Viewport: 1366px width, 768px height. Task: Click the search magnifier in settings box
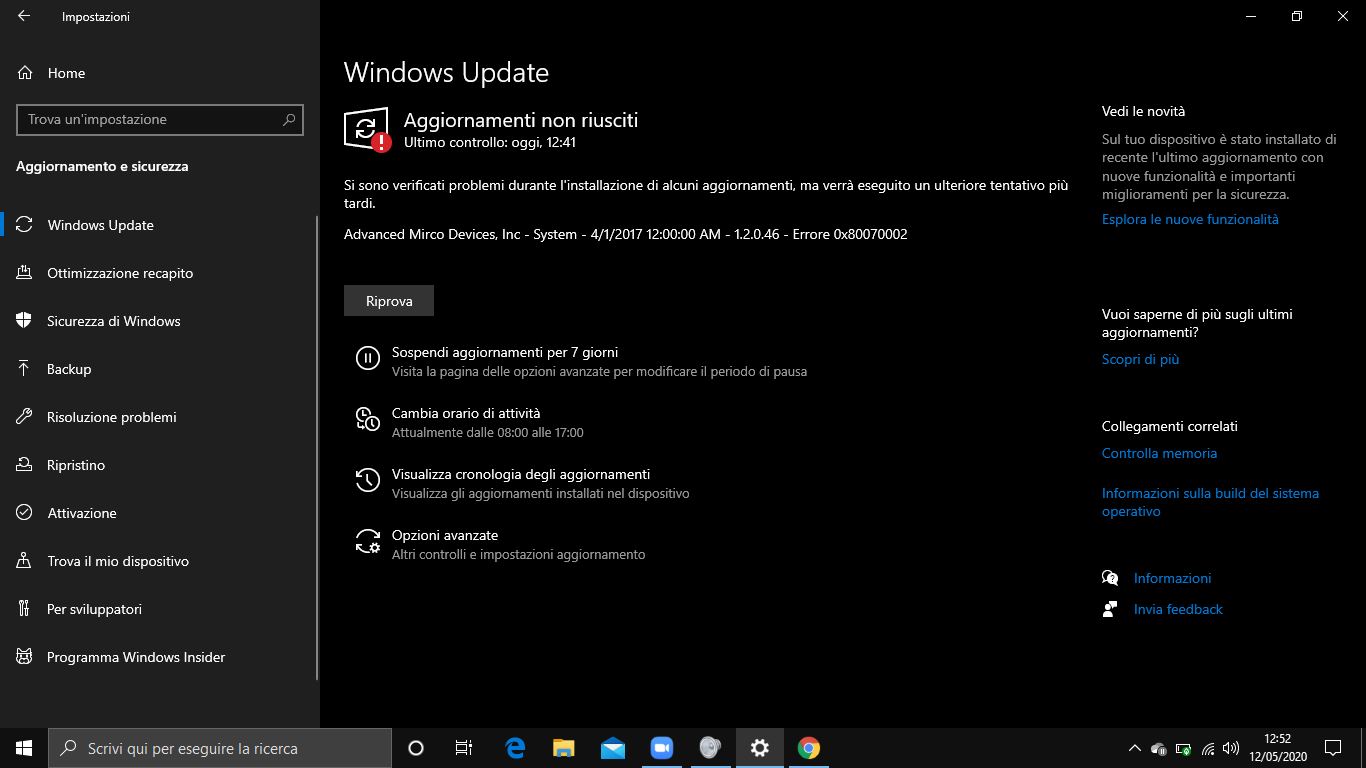[289, 119]
